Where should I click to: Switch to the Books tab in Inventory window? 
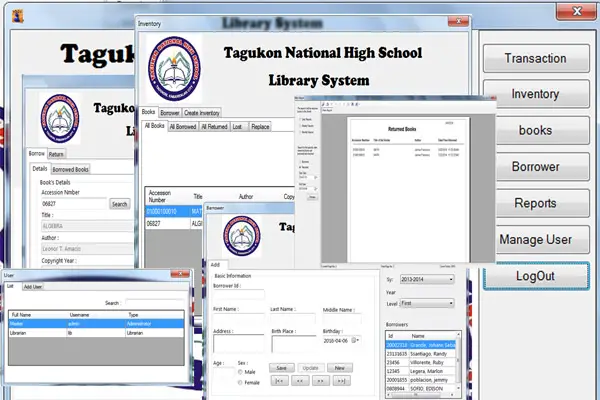(148, 112)
